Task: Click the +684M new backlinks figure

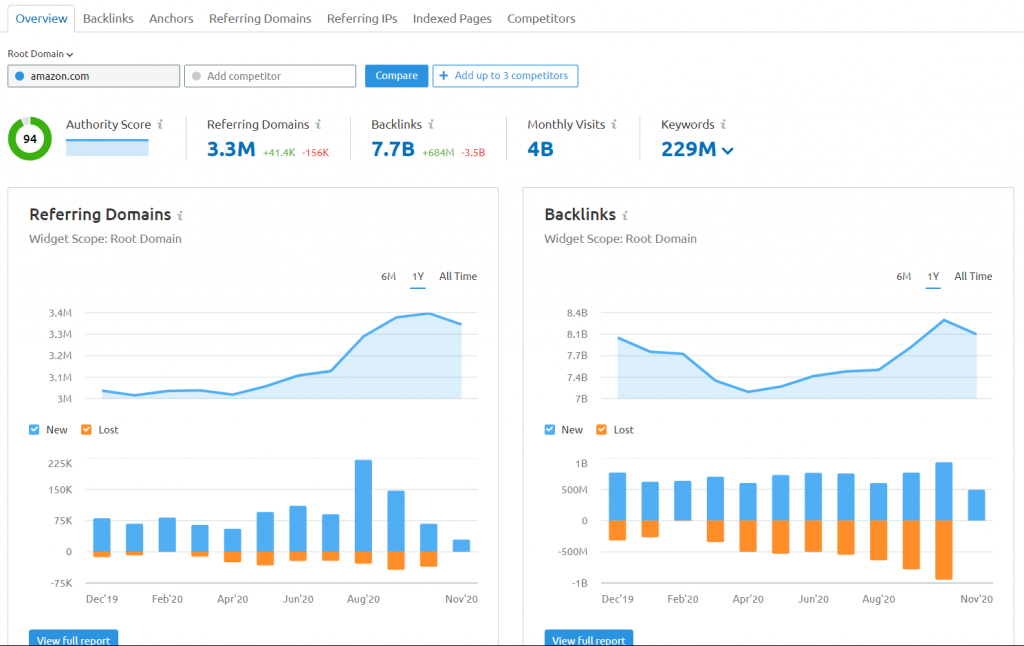Action: [x=438, y=153]
